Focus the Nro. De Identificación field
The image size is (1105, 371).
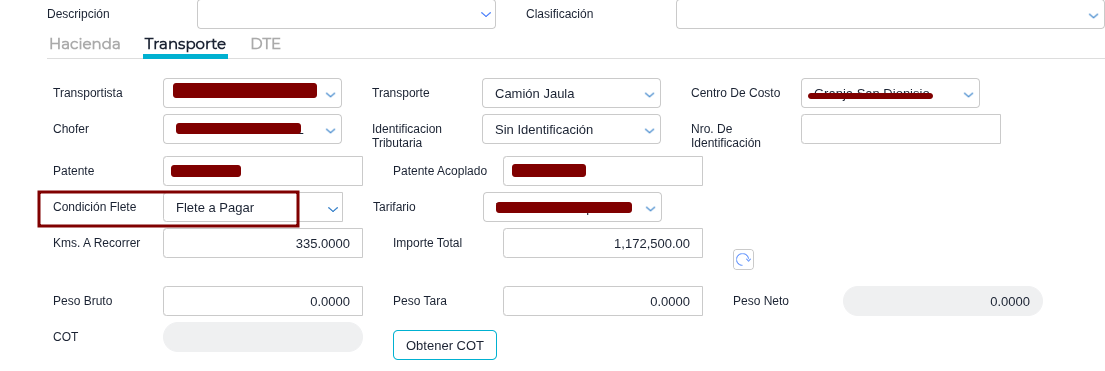[x=901, y=129]
